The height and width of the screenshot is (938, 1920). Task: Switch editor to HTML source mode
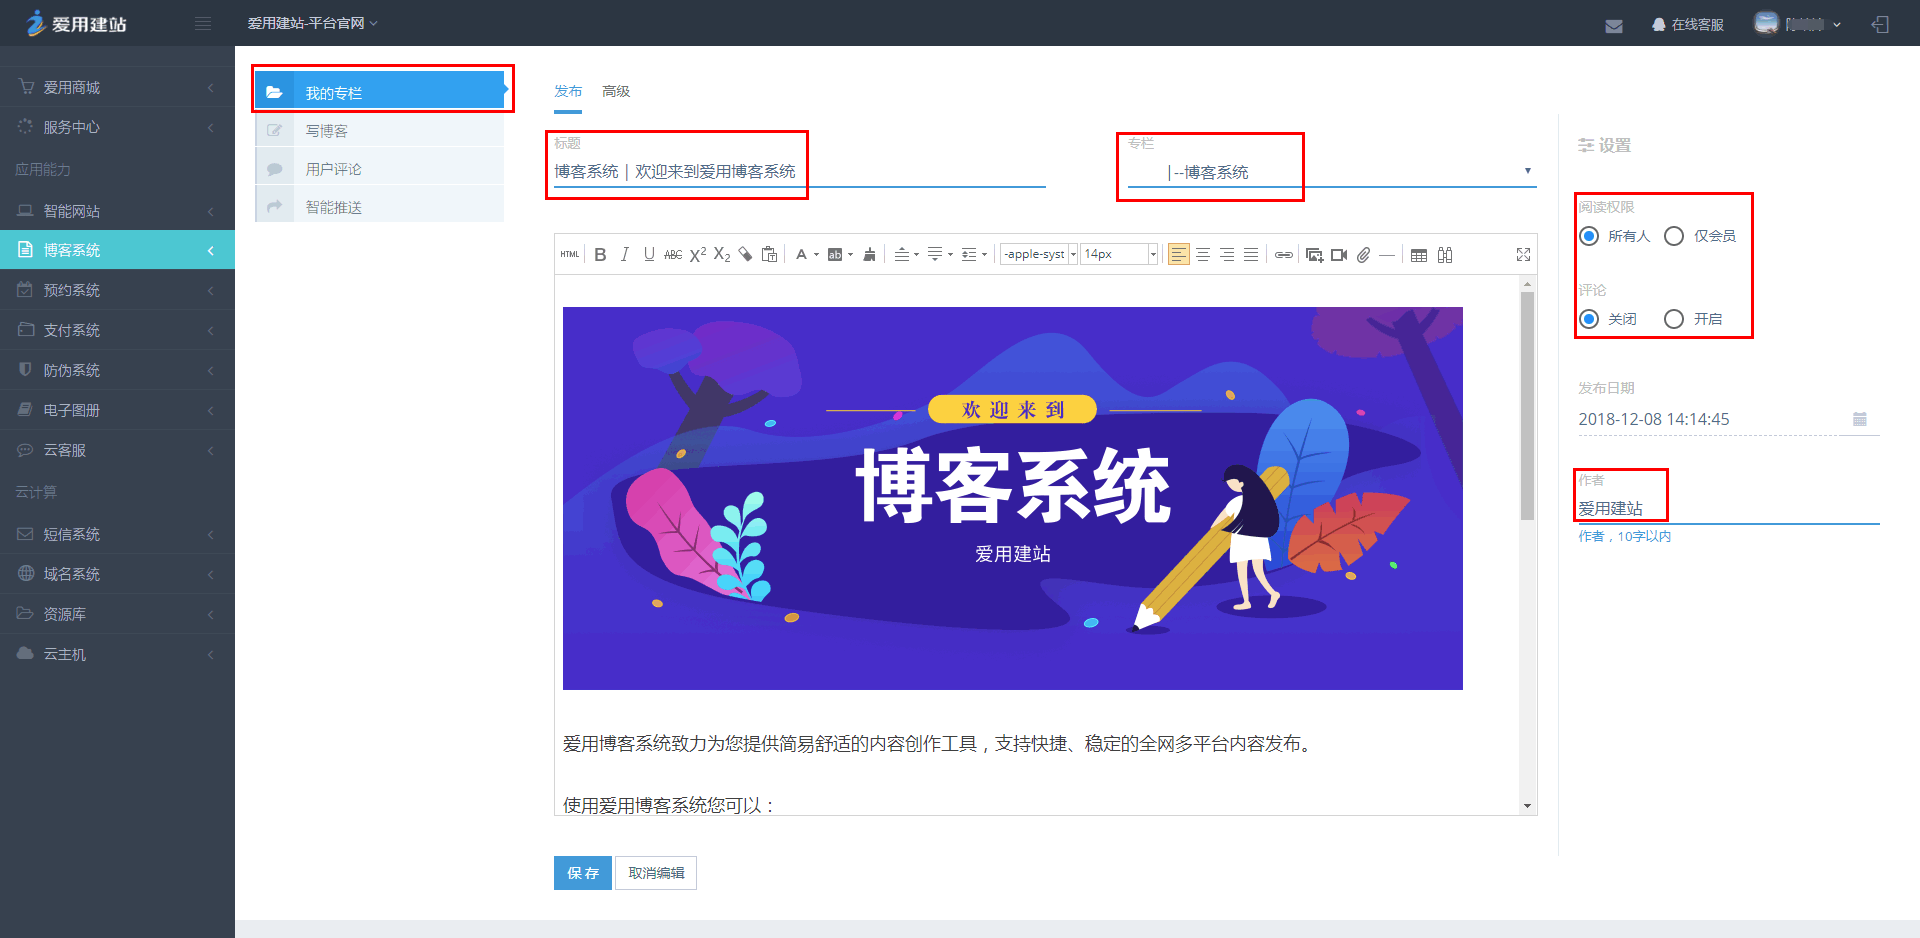coord(570,255)
